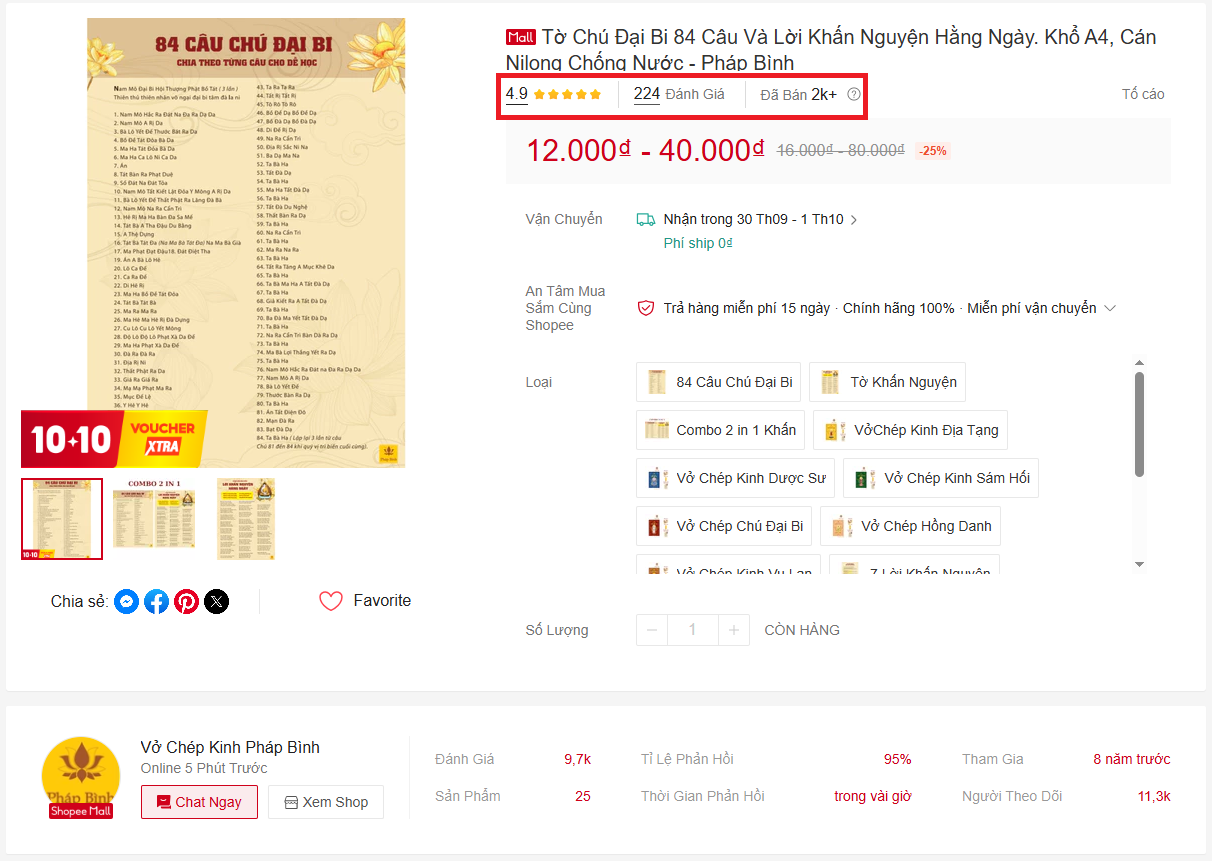Expand the Miễn phí vận chuyển details
Viewport: 1212px width, 861px height.
point(1109,308)
